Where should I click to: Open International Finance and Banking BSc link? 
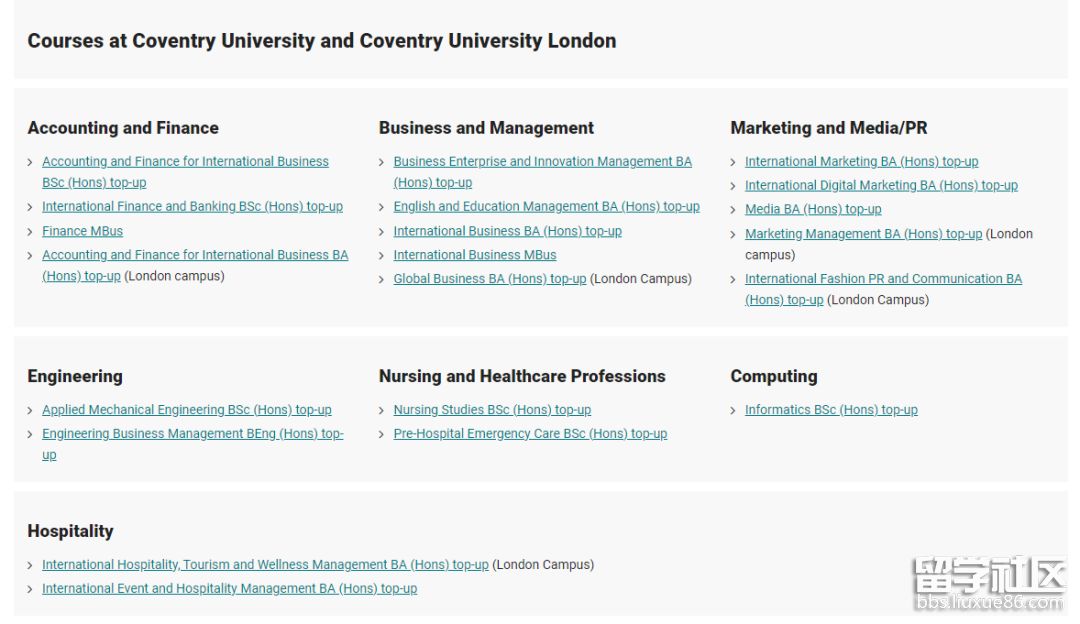coord(192,207)
